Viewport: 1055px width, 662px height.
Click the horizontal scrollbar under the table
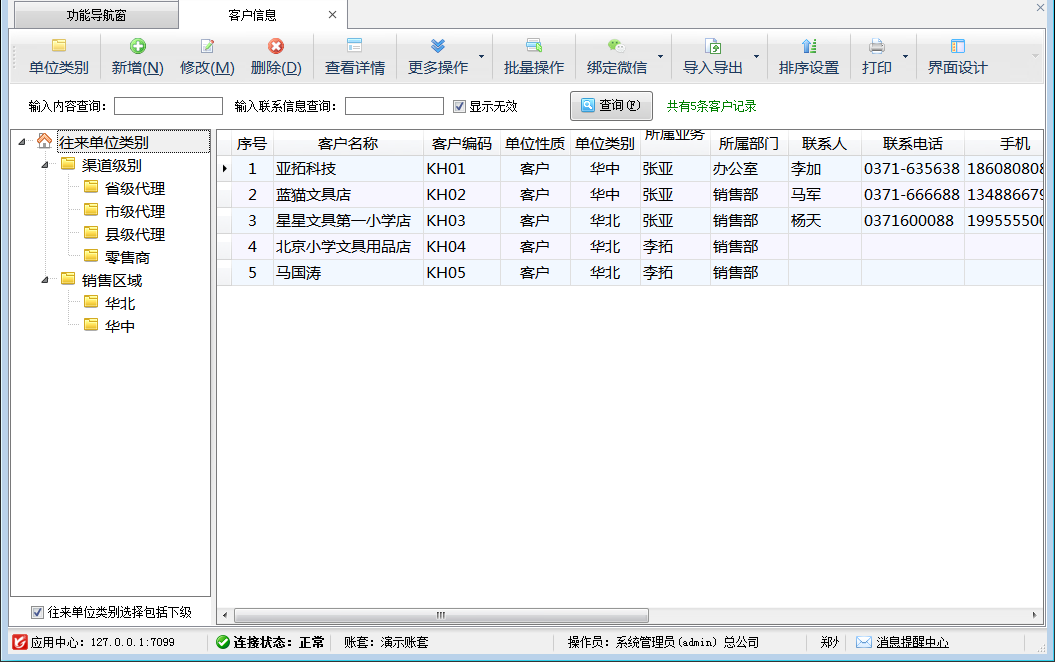click(440, 615)
